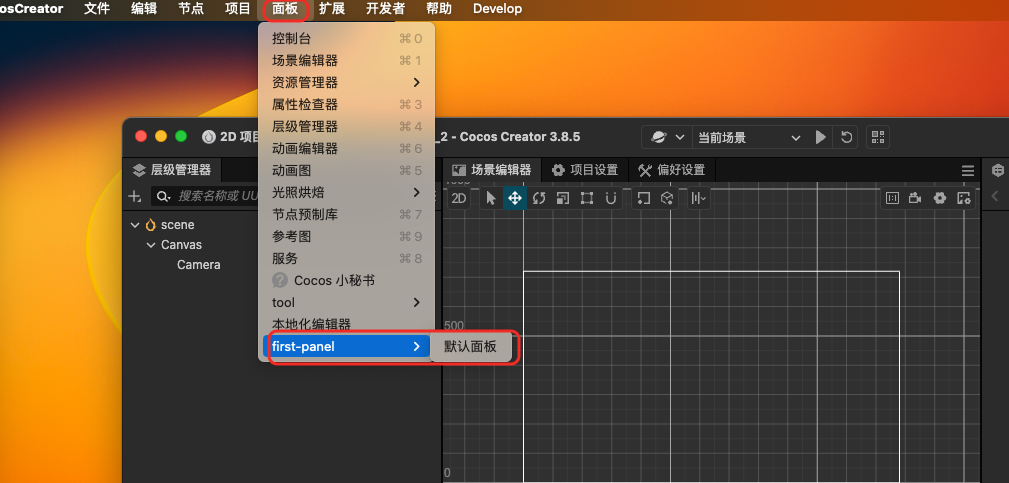Switch to the 层级管理器 tab
Viewport: 1009px width, 483px height.
(172, 170)
